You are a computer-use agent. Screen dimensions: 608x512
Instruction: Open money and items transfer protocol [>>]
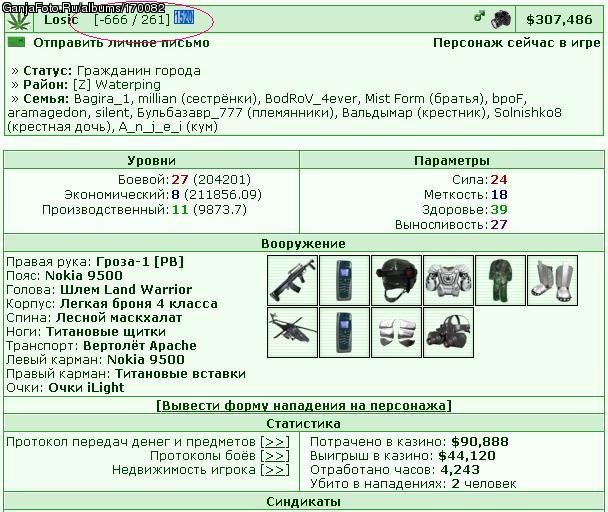[275, 442]
